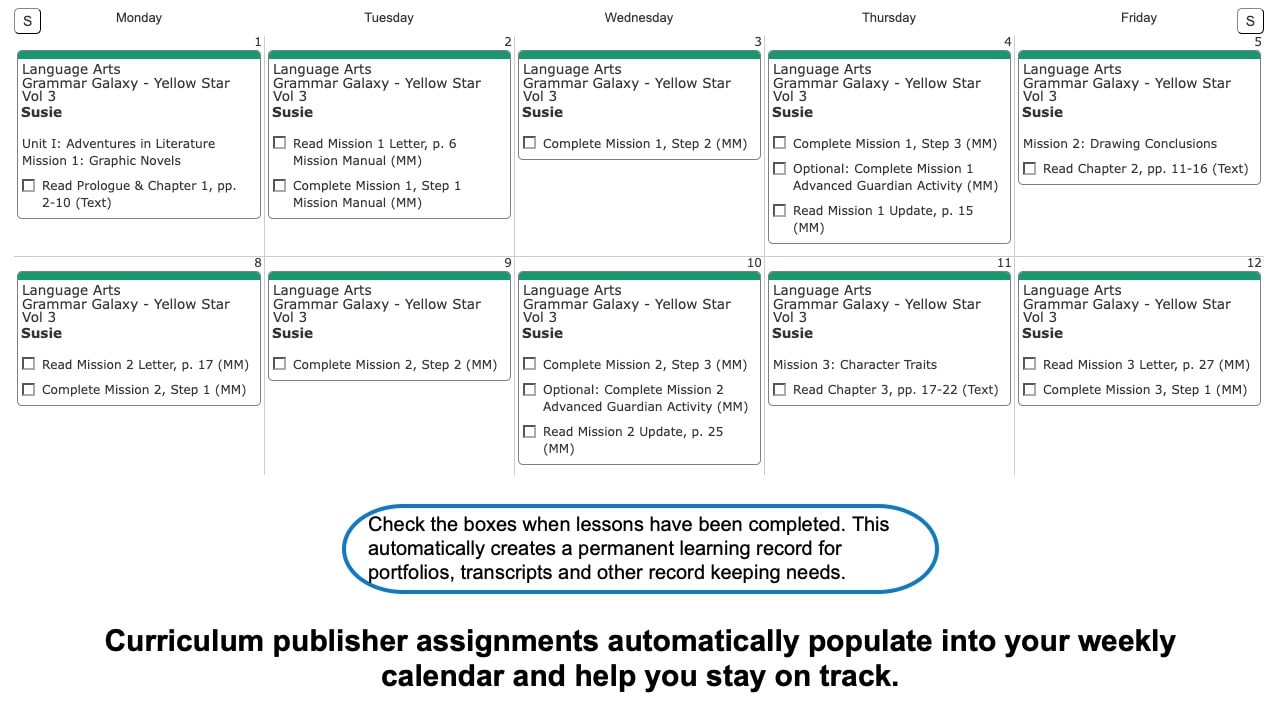Image resolution: width=1279 pixels, height=720 pixels.
Task: Select the Wednesday column header
Action: tap(639, 18)
